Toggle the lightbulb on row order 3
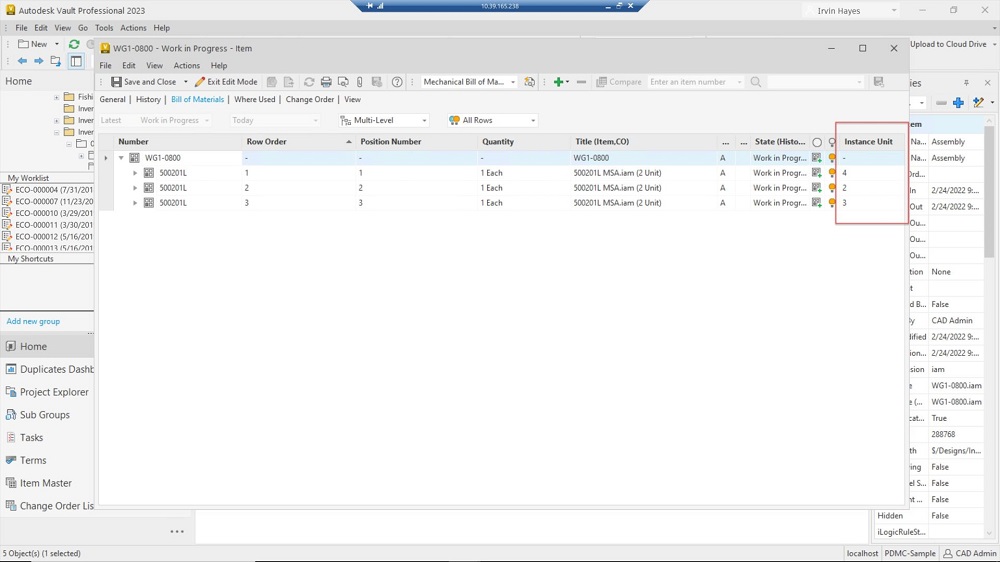 coord(832,203)
